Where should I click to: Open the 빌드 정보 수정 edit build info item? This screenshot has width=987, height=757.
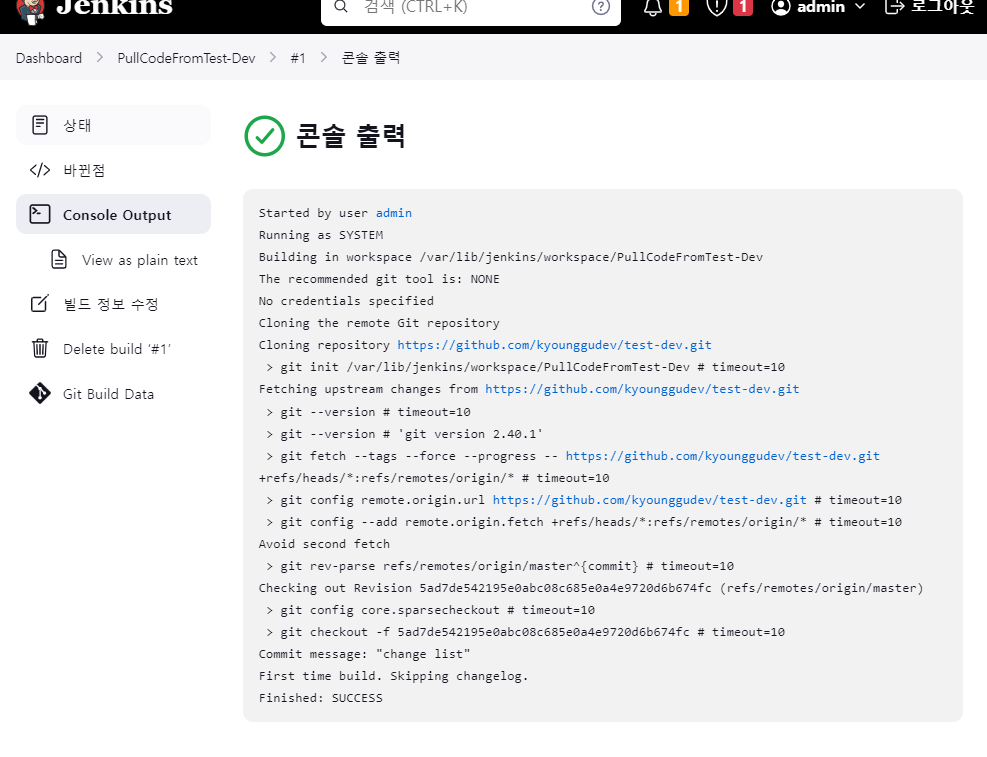tap(113, 304)
